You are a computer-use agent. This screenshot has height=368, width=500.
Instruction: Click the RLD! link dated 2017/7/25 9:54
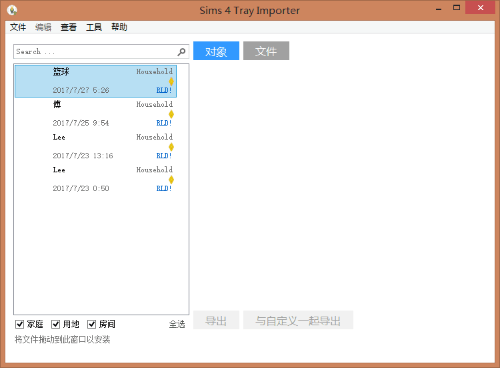(164, 123)
